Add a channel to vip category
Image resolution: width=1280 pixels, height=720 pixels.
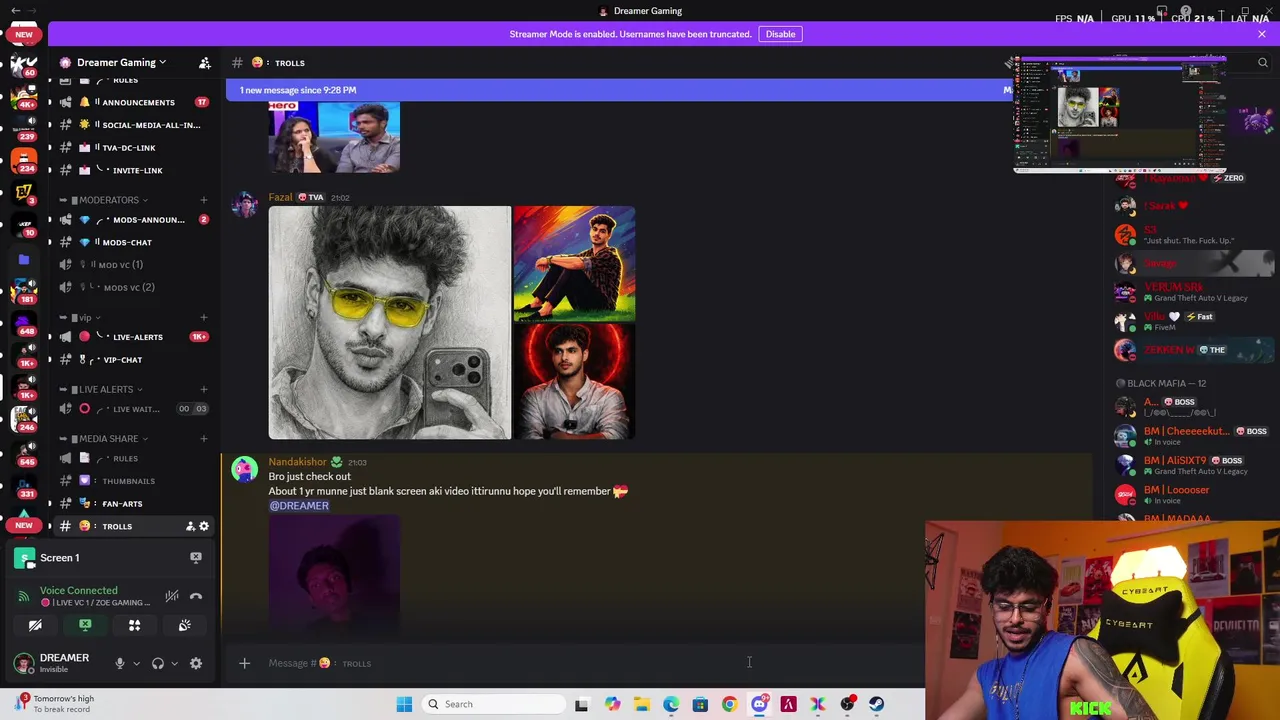click(204, 318)
